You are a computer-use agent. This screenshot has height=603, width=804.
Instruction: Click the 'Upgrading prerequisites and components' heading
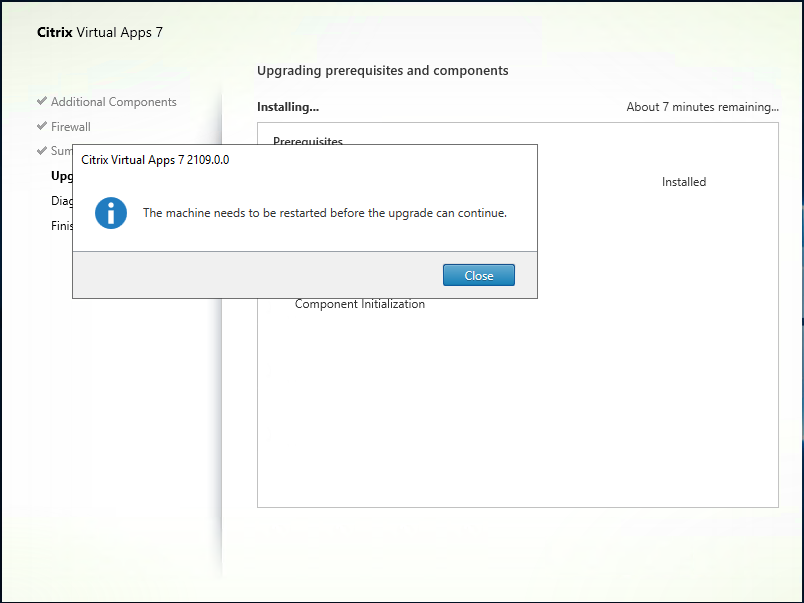pyautogui.click(x=383, y=71)
